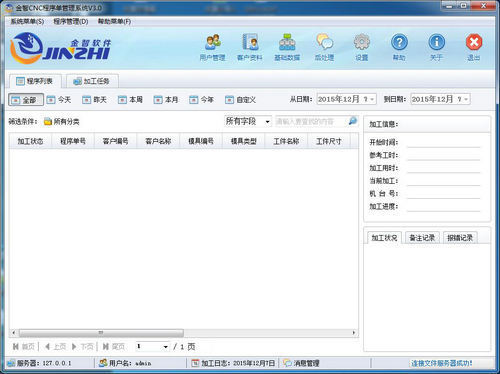Open the 程序管理(D) menu
500x374 pixels.
click(x=71, y=22)
